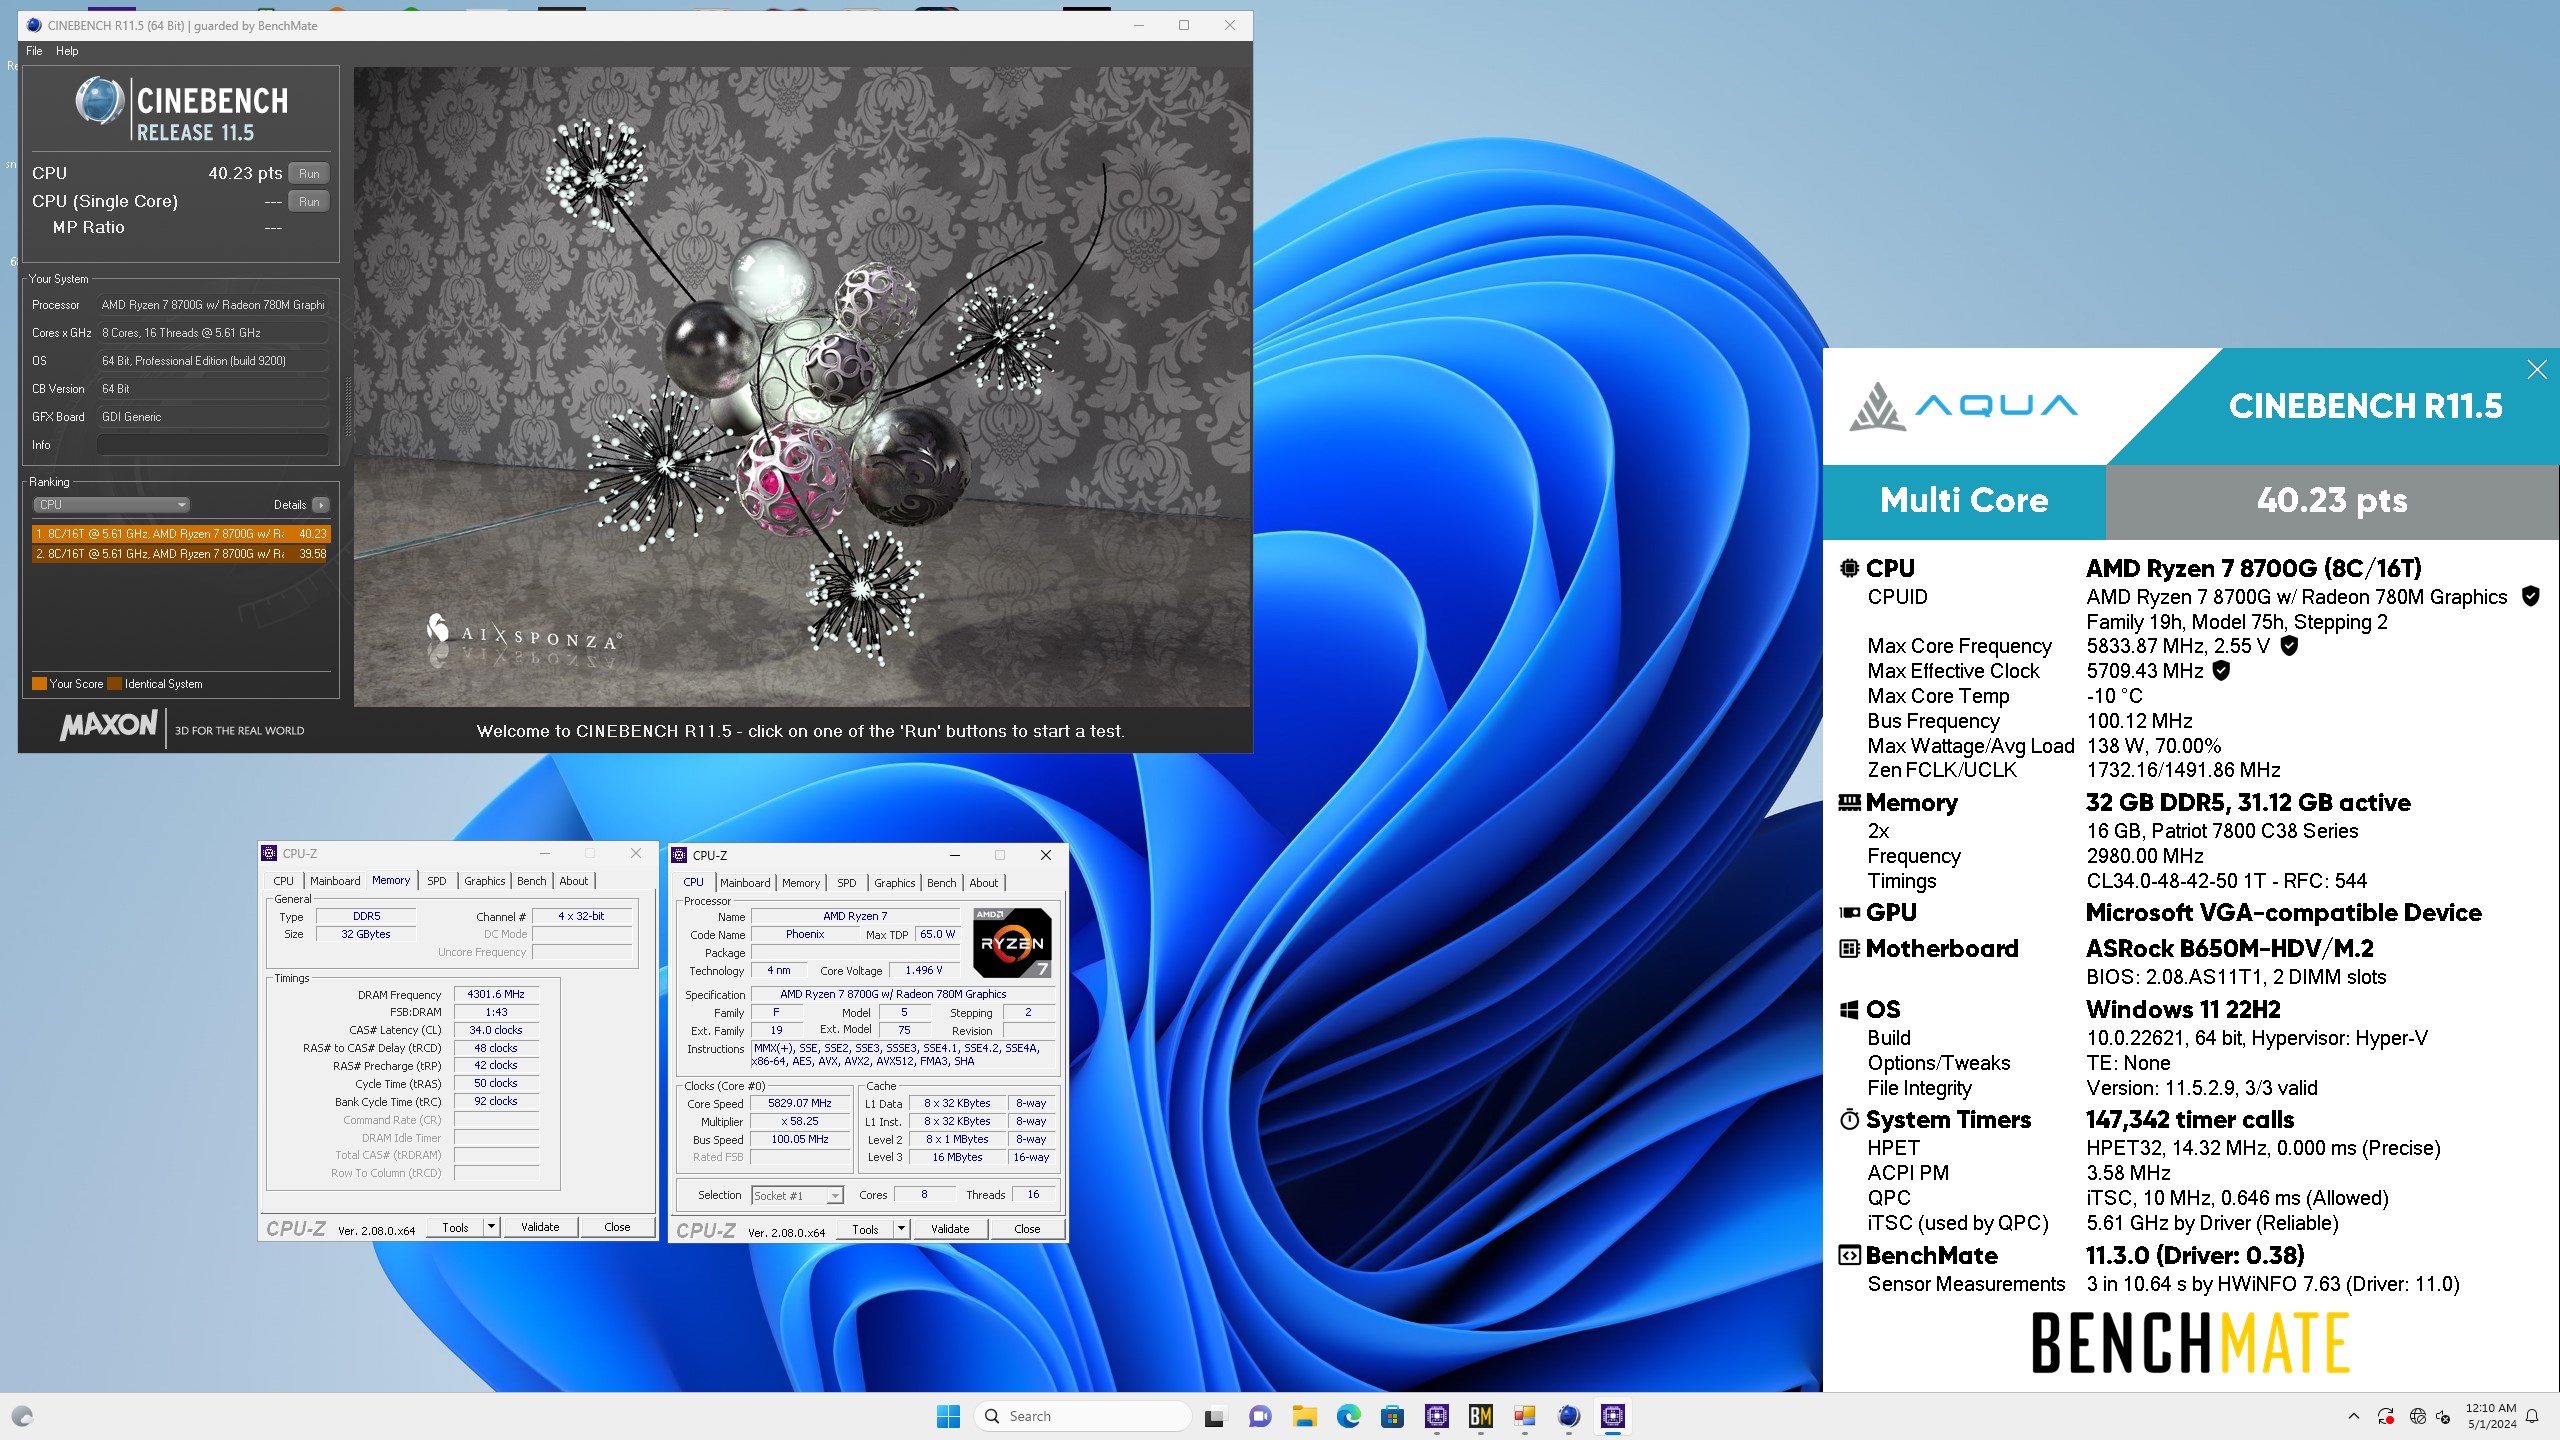Switch to Memory tab in right CPU-Z window
The image size is (2560, 1440).
tap(801, 883)
